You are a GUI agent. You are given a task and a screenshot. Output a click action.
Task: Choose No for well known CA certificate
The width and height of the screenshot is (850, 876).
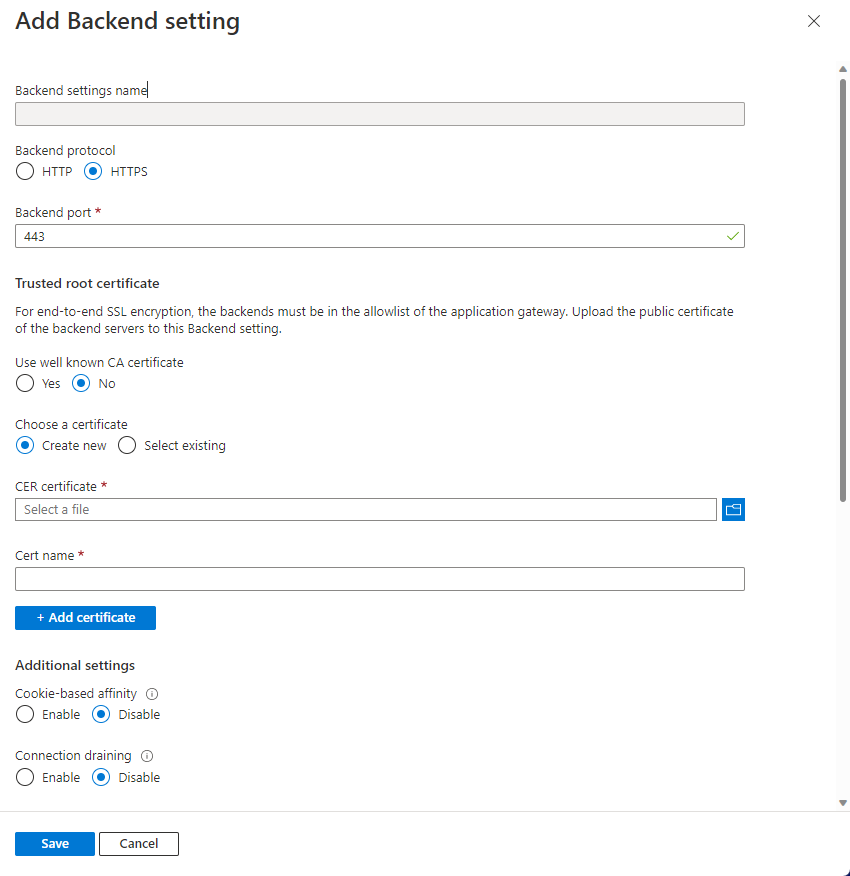(81, 384)
